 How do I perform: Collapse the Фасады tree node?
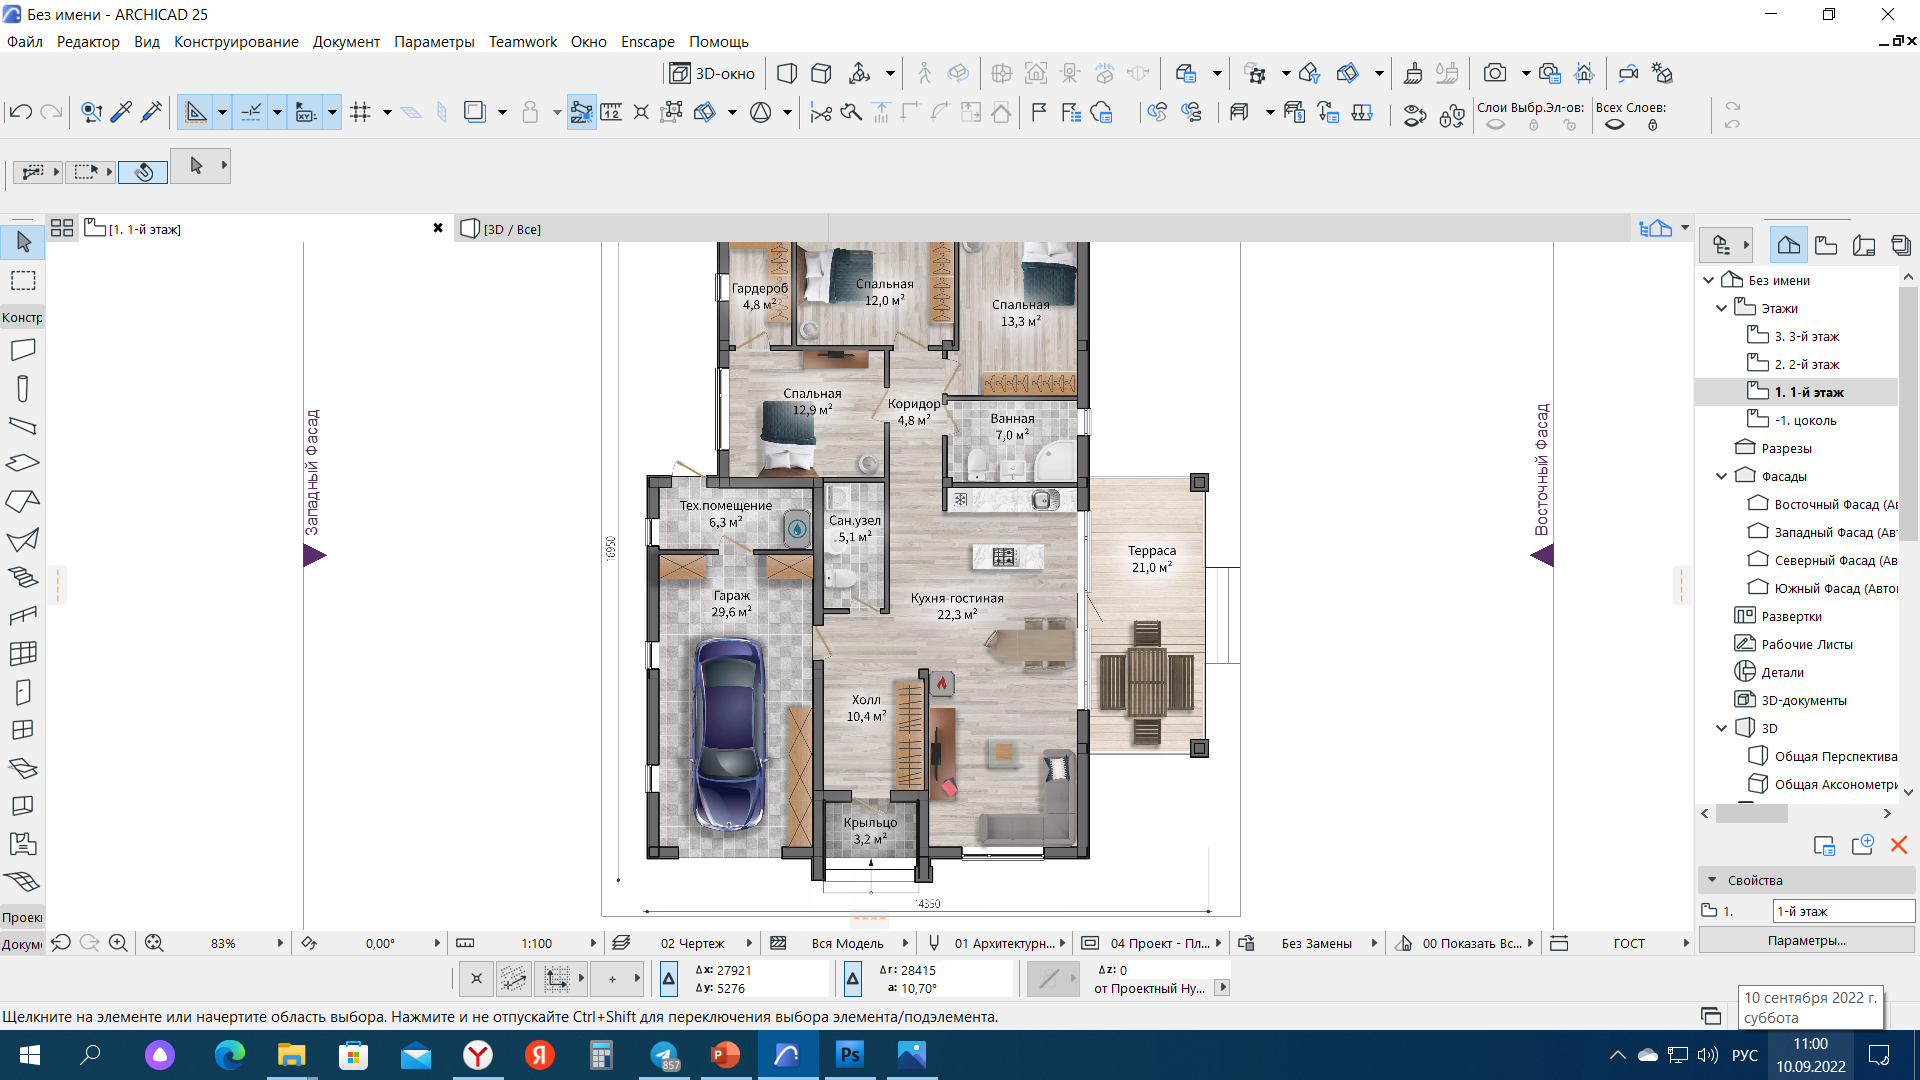pyautogui.click(x=1721, y=476)
